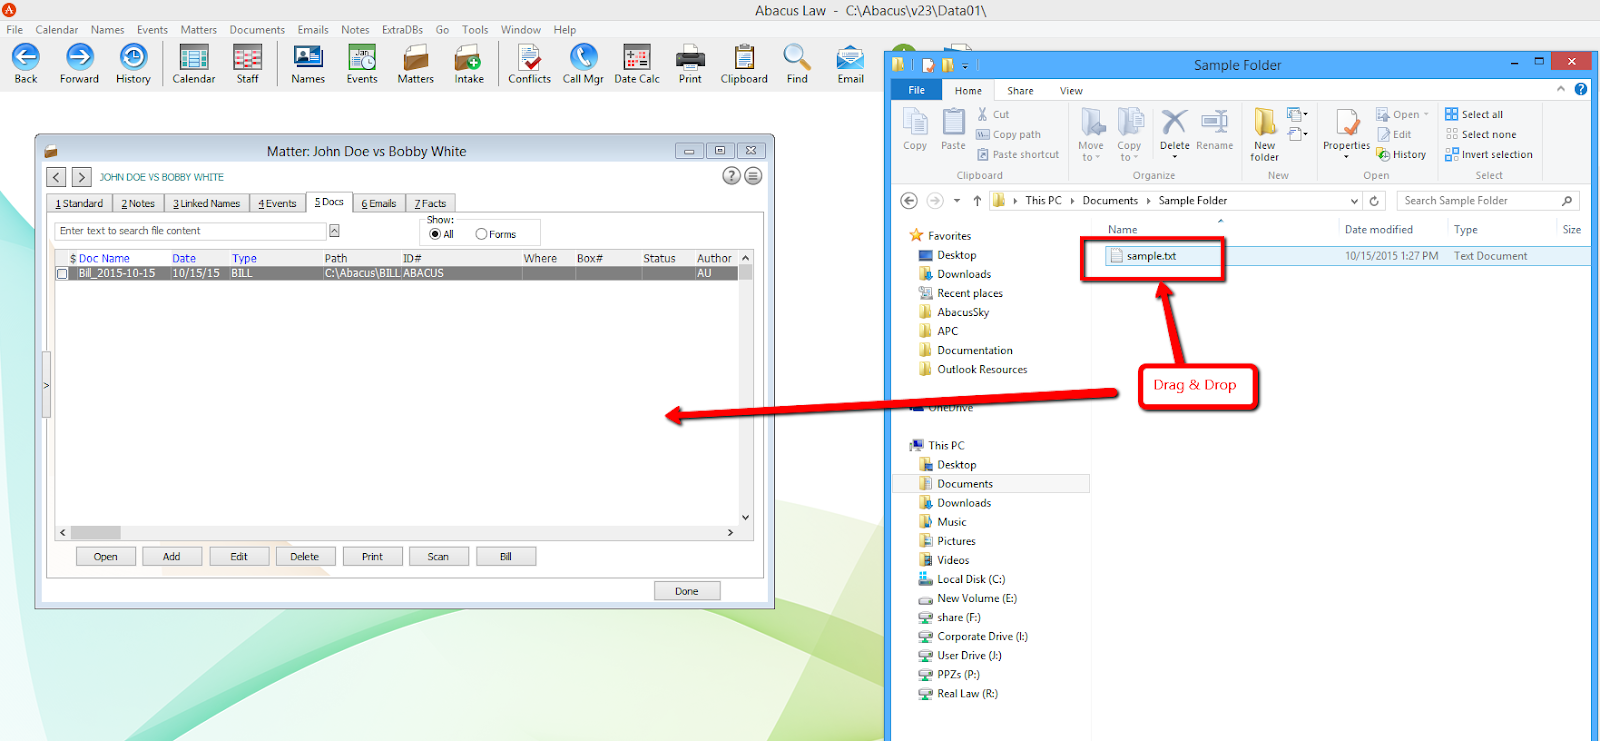Click the Find magnifier icon

pyautogui.click(x=797, y=63)
